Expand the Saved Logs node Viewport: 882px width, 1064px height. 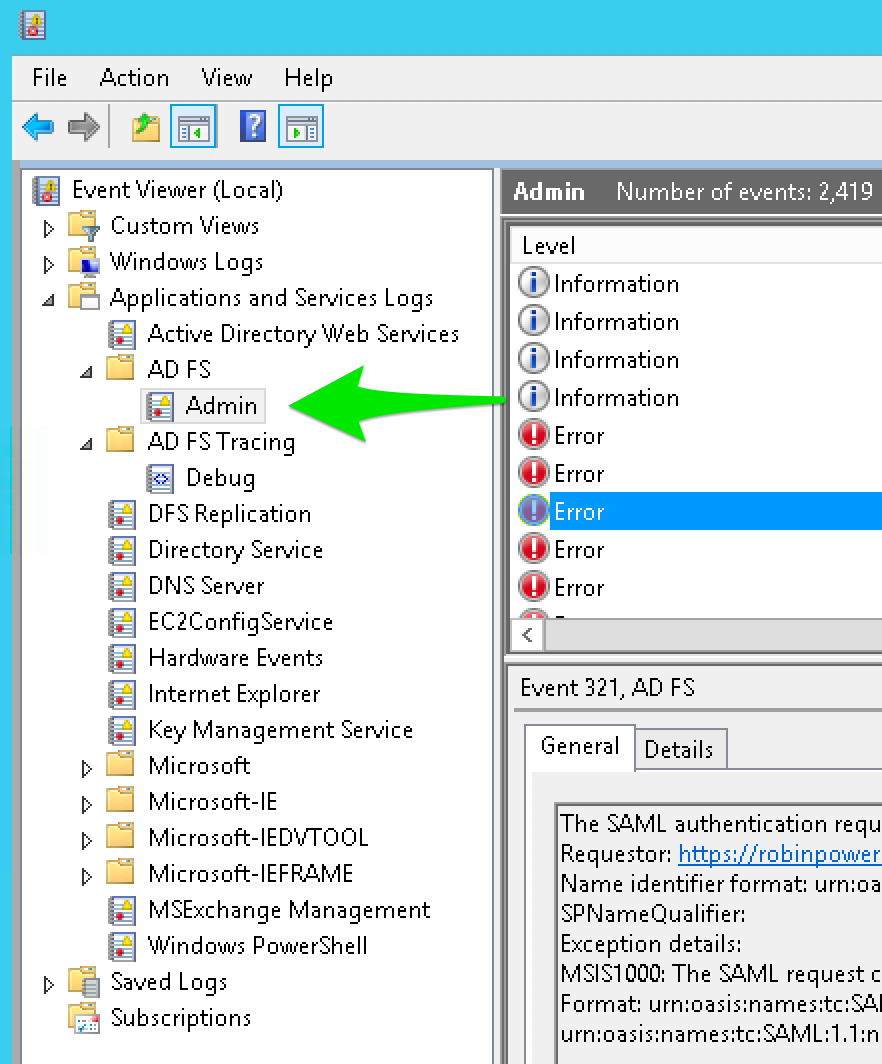tap(48, 984)
